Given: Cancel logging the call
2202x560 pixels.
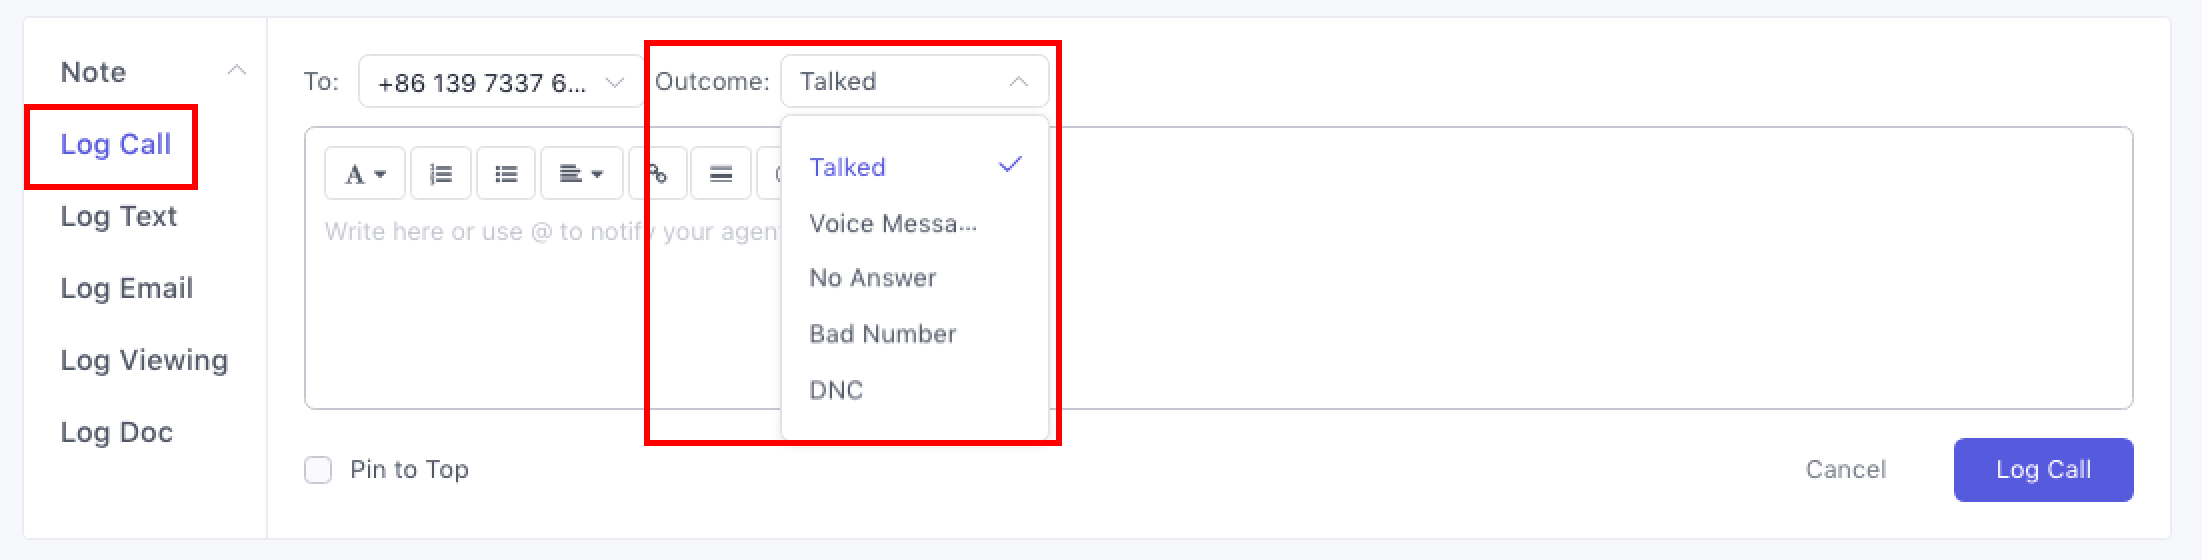Looking at the screenshot, I should pos(1845,470).
